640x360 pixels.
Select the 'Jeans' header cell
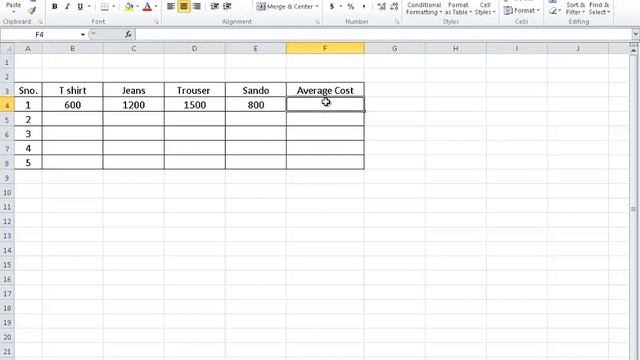[133, 90]
